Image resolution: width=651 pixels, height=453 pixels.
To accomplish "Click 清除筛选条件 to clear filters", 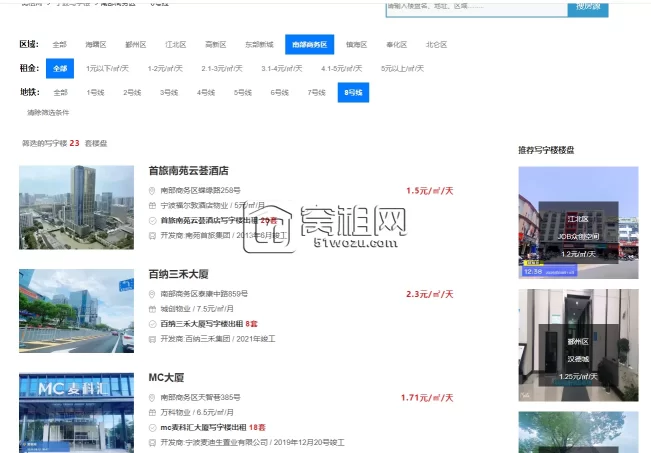I will (x=48, y=113).
